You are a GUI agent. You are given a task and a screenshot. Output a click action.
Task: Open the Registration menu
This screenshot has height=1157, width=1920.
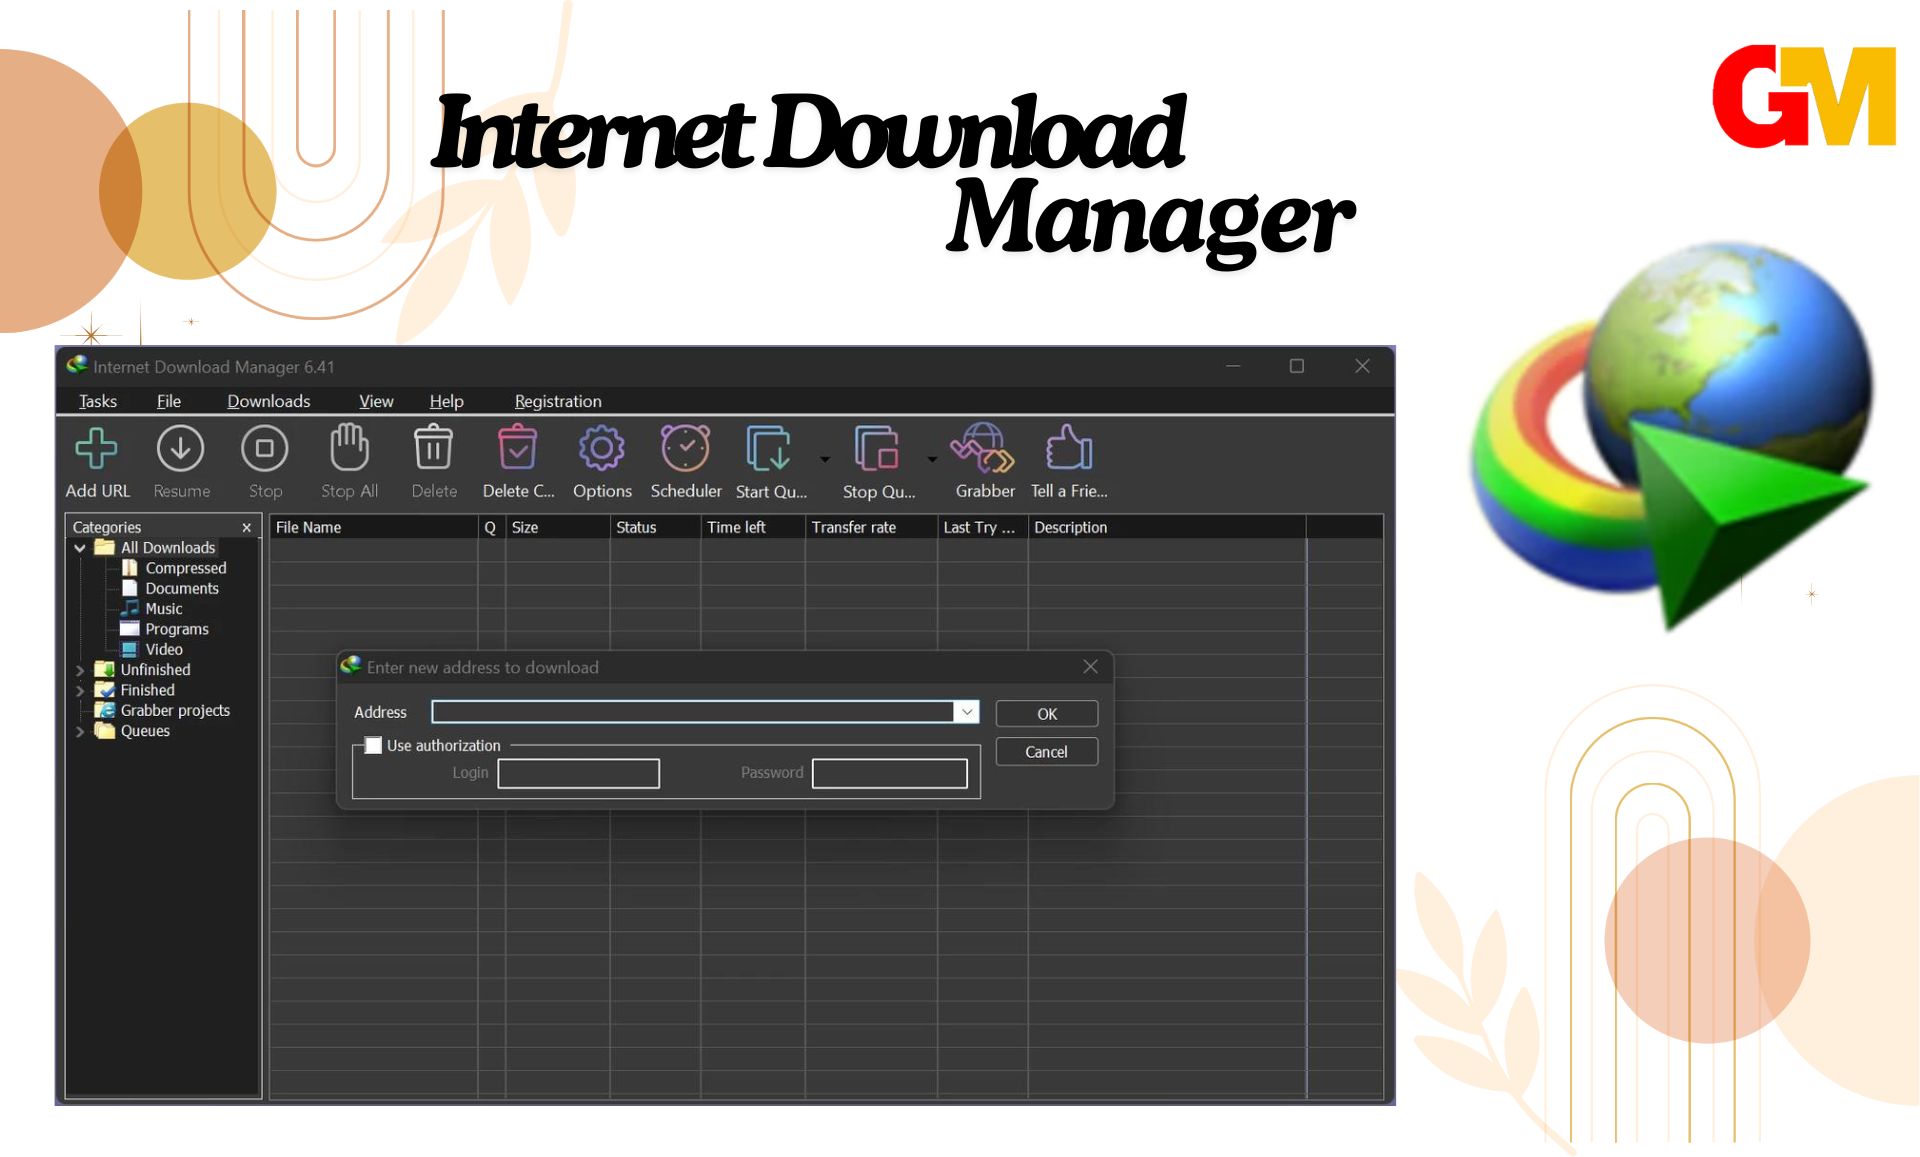point(558,401)
